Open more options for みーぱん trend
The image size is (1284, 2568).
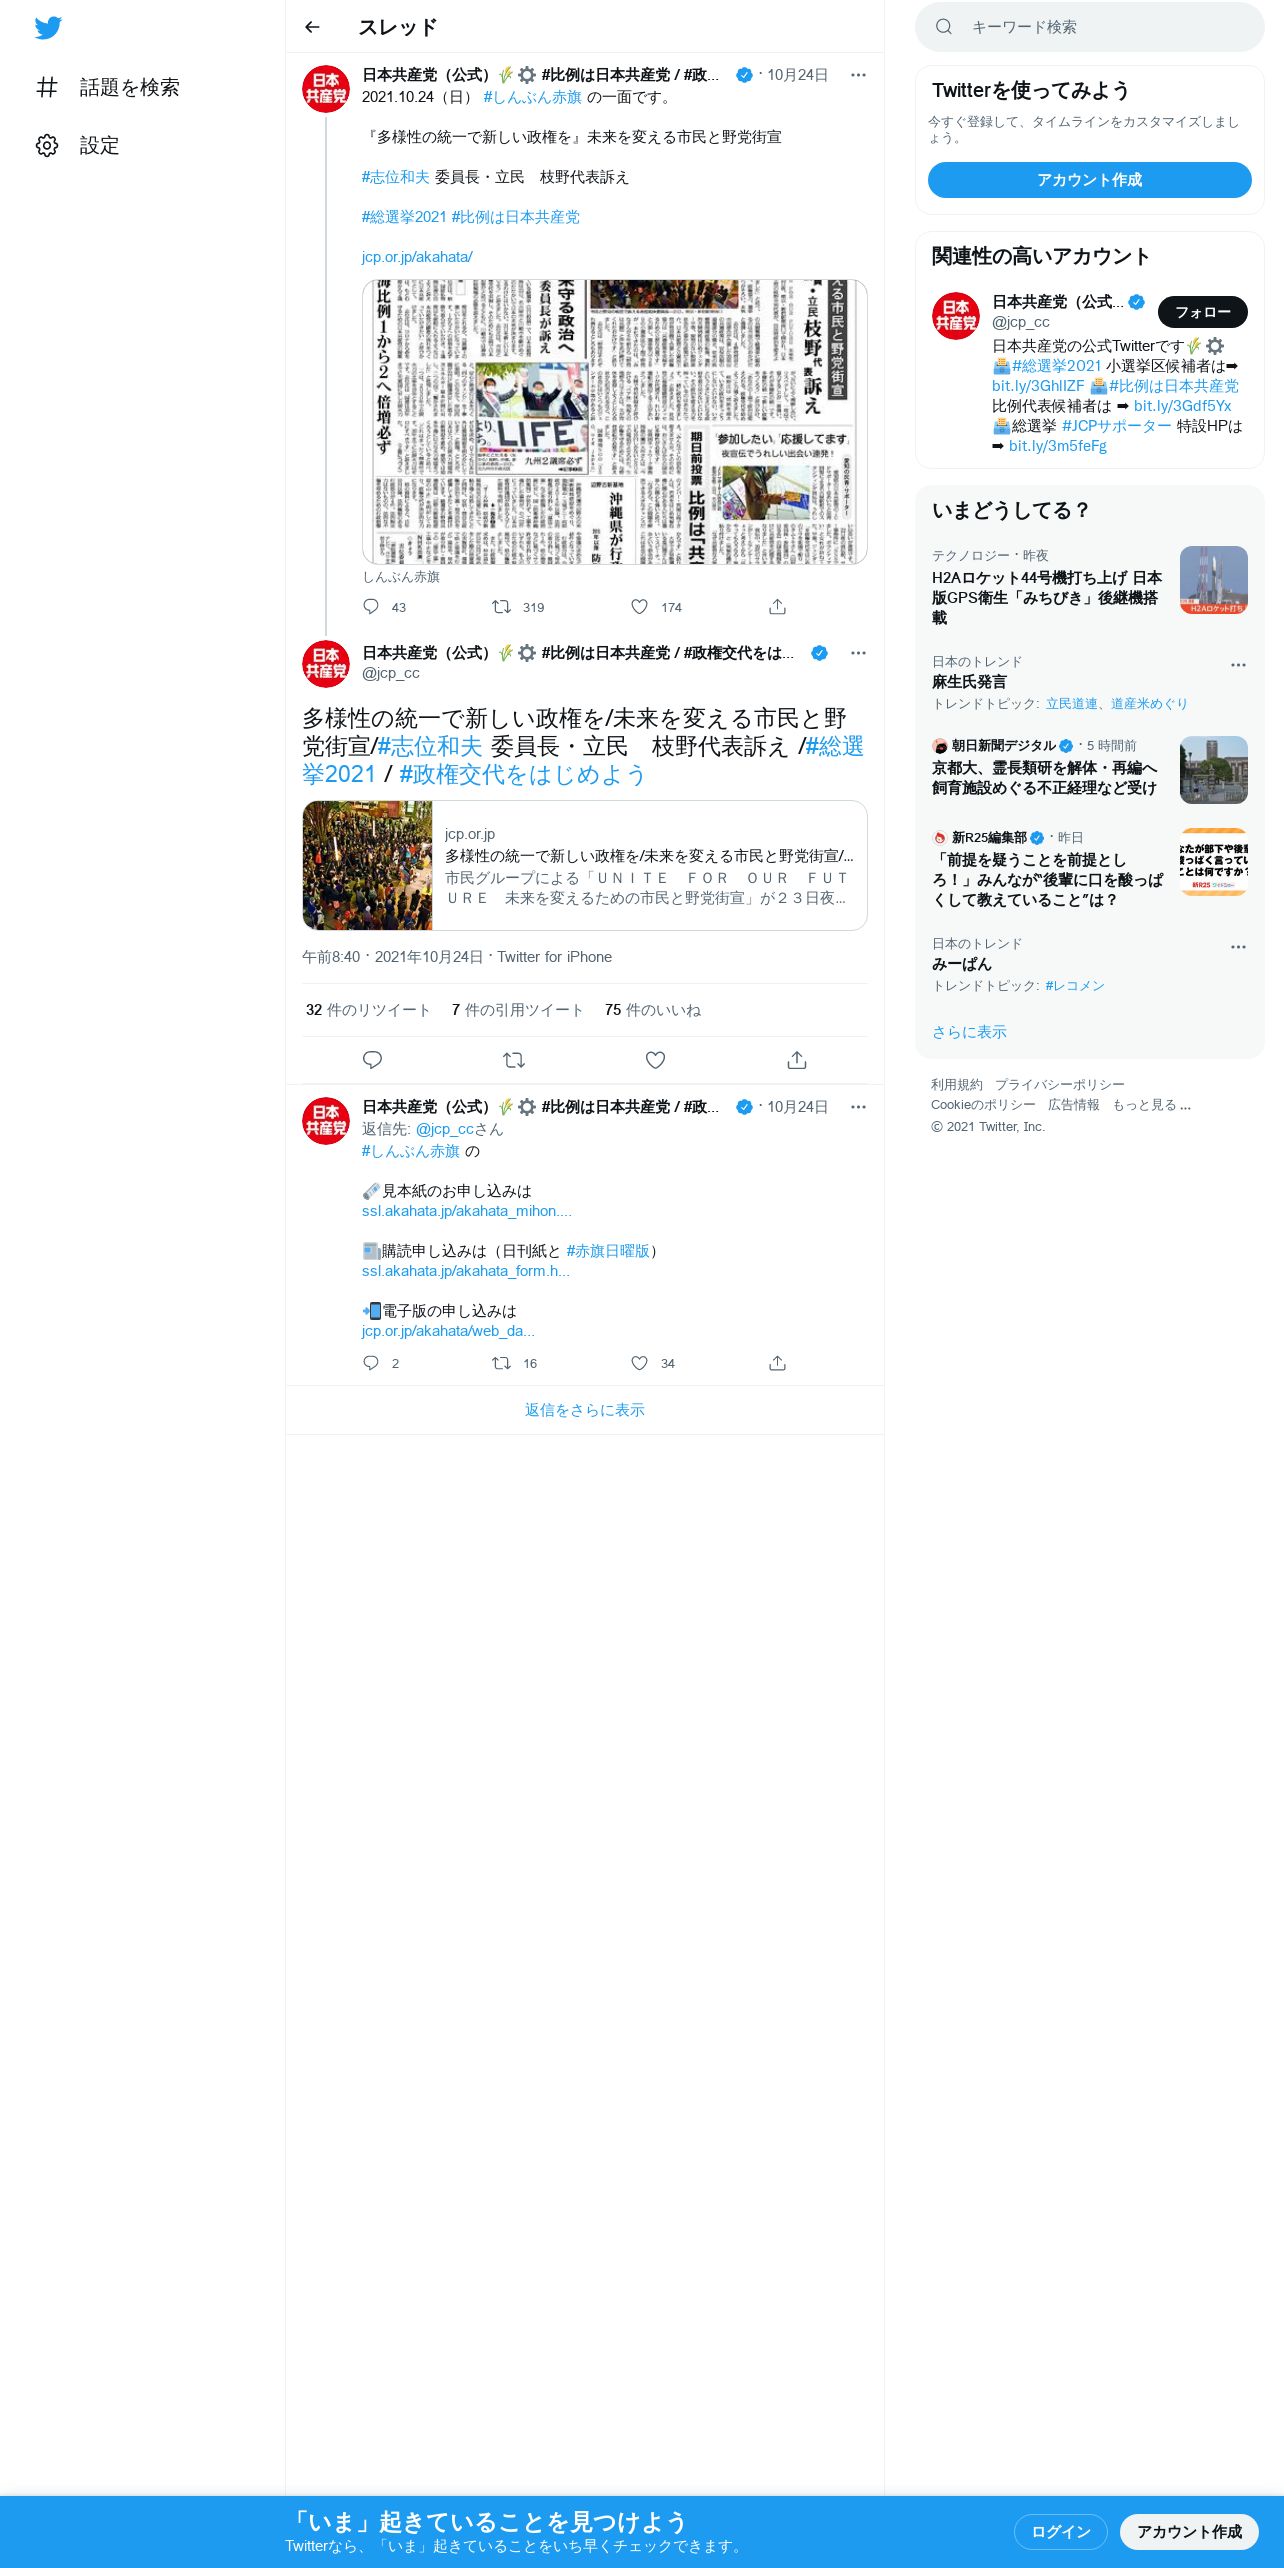click(x=1238, y=947)
